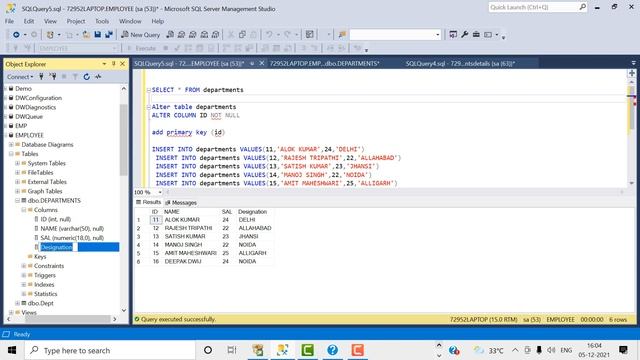Collapse the Columns folder node
The image size is (640, 360).
click(24, 210)
